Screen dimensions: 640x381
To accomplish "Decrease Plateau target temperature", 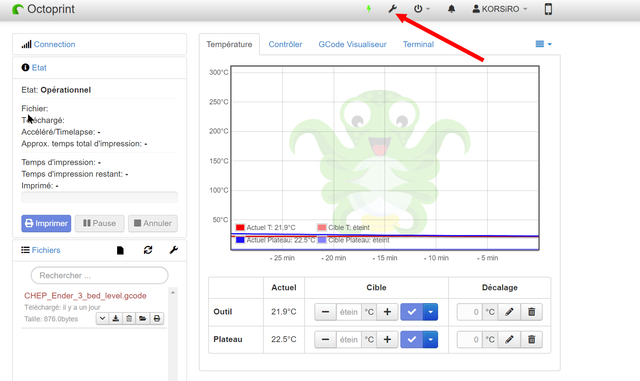I will click(325, 339).
